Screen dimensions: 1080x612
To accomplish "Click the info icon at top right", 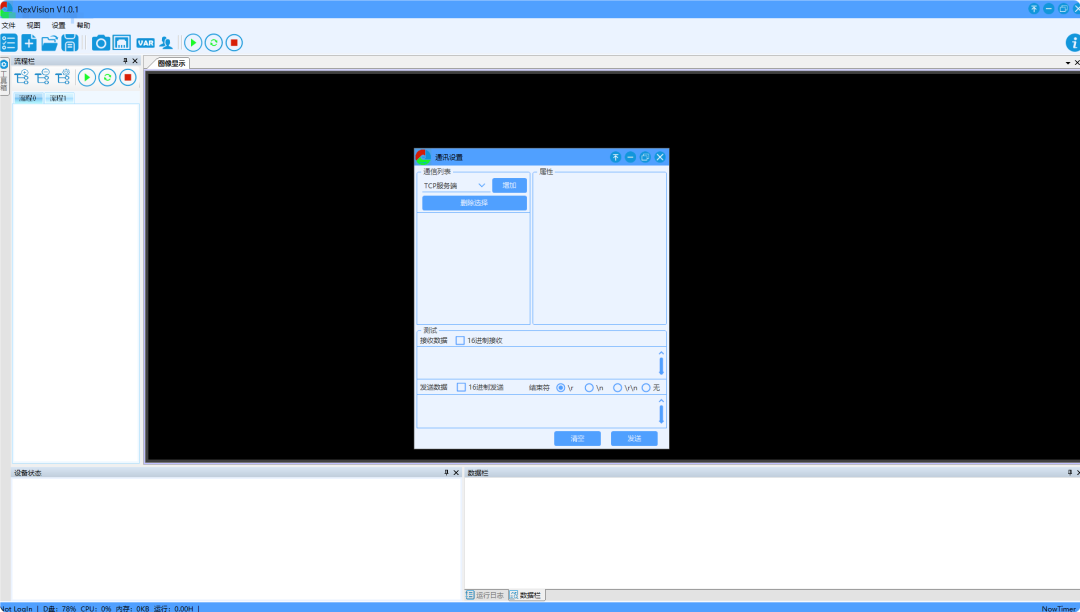I will 1072,43.
